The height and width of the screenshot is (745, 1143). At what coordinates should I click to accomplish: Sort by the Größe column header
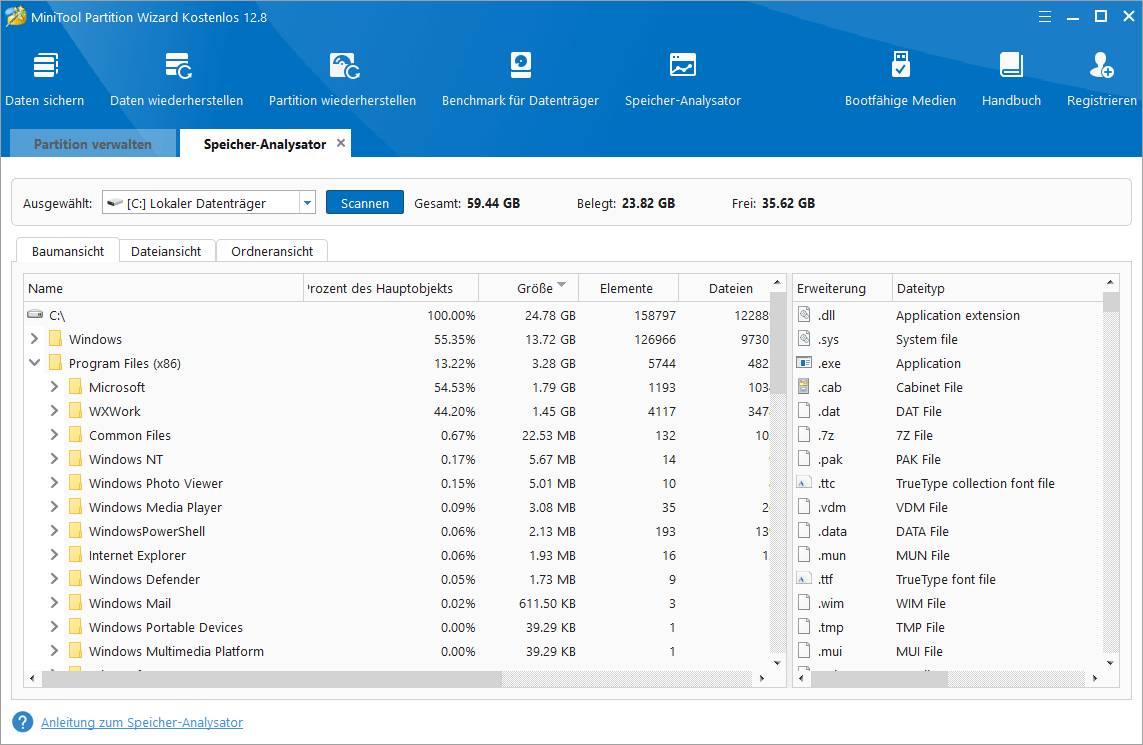(534, 288)
